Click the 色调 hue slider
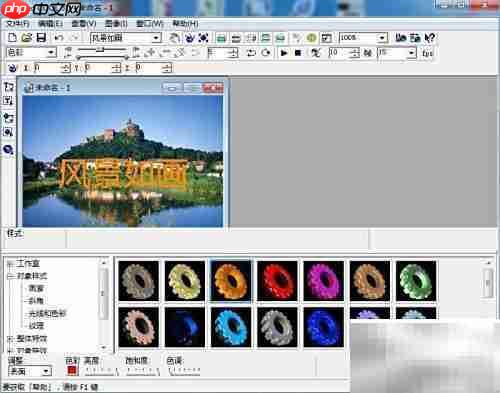 click(184, 370)
